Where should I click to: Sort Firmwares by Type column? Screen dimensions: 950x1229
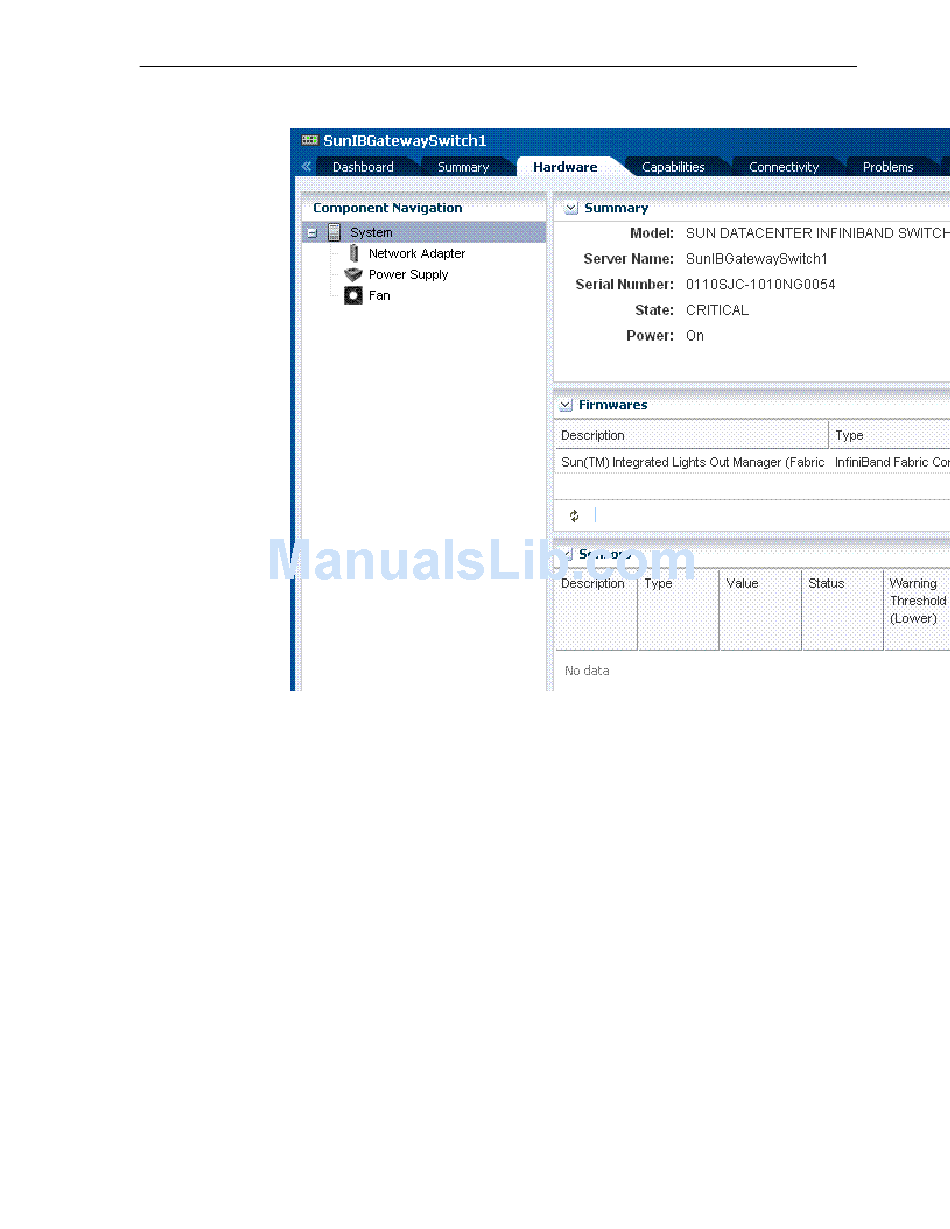pyautogui.click(x=889, y=435)
